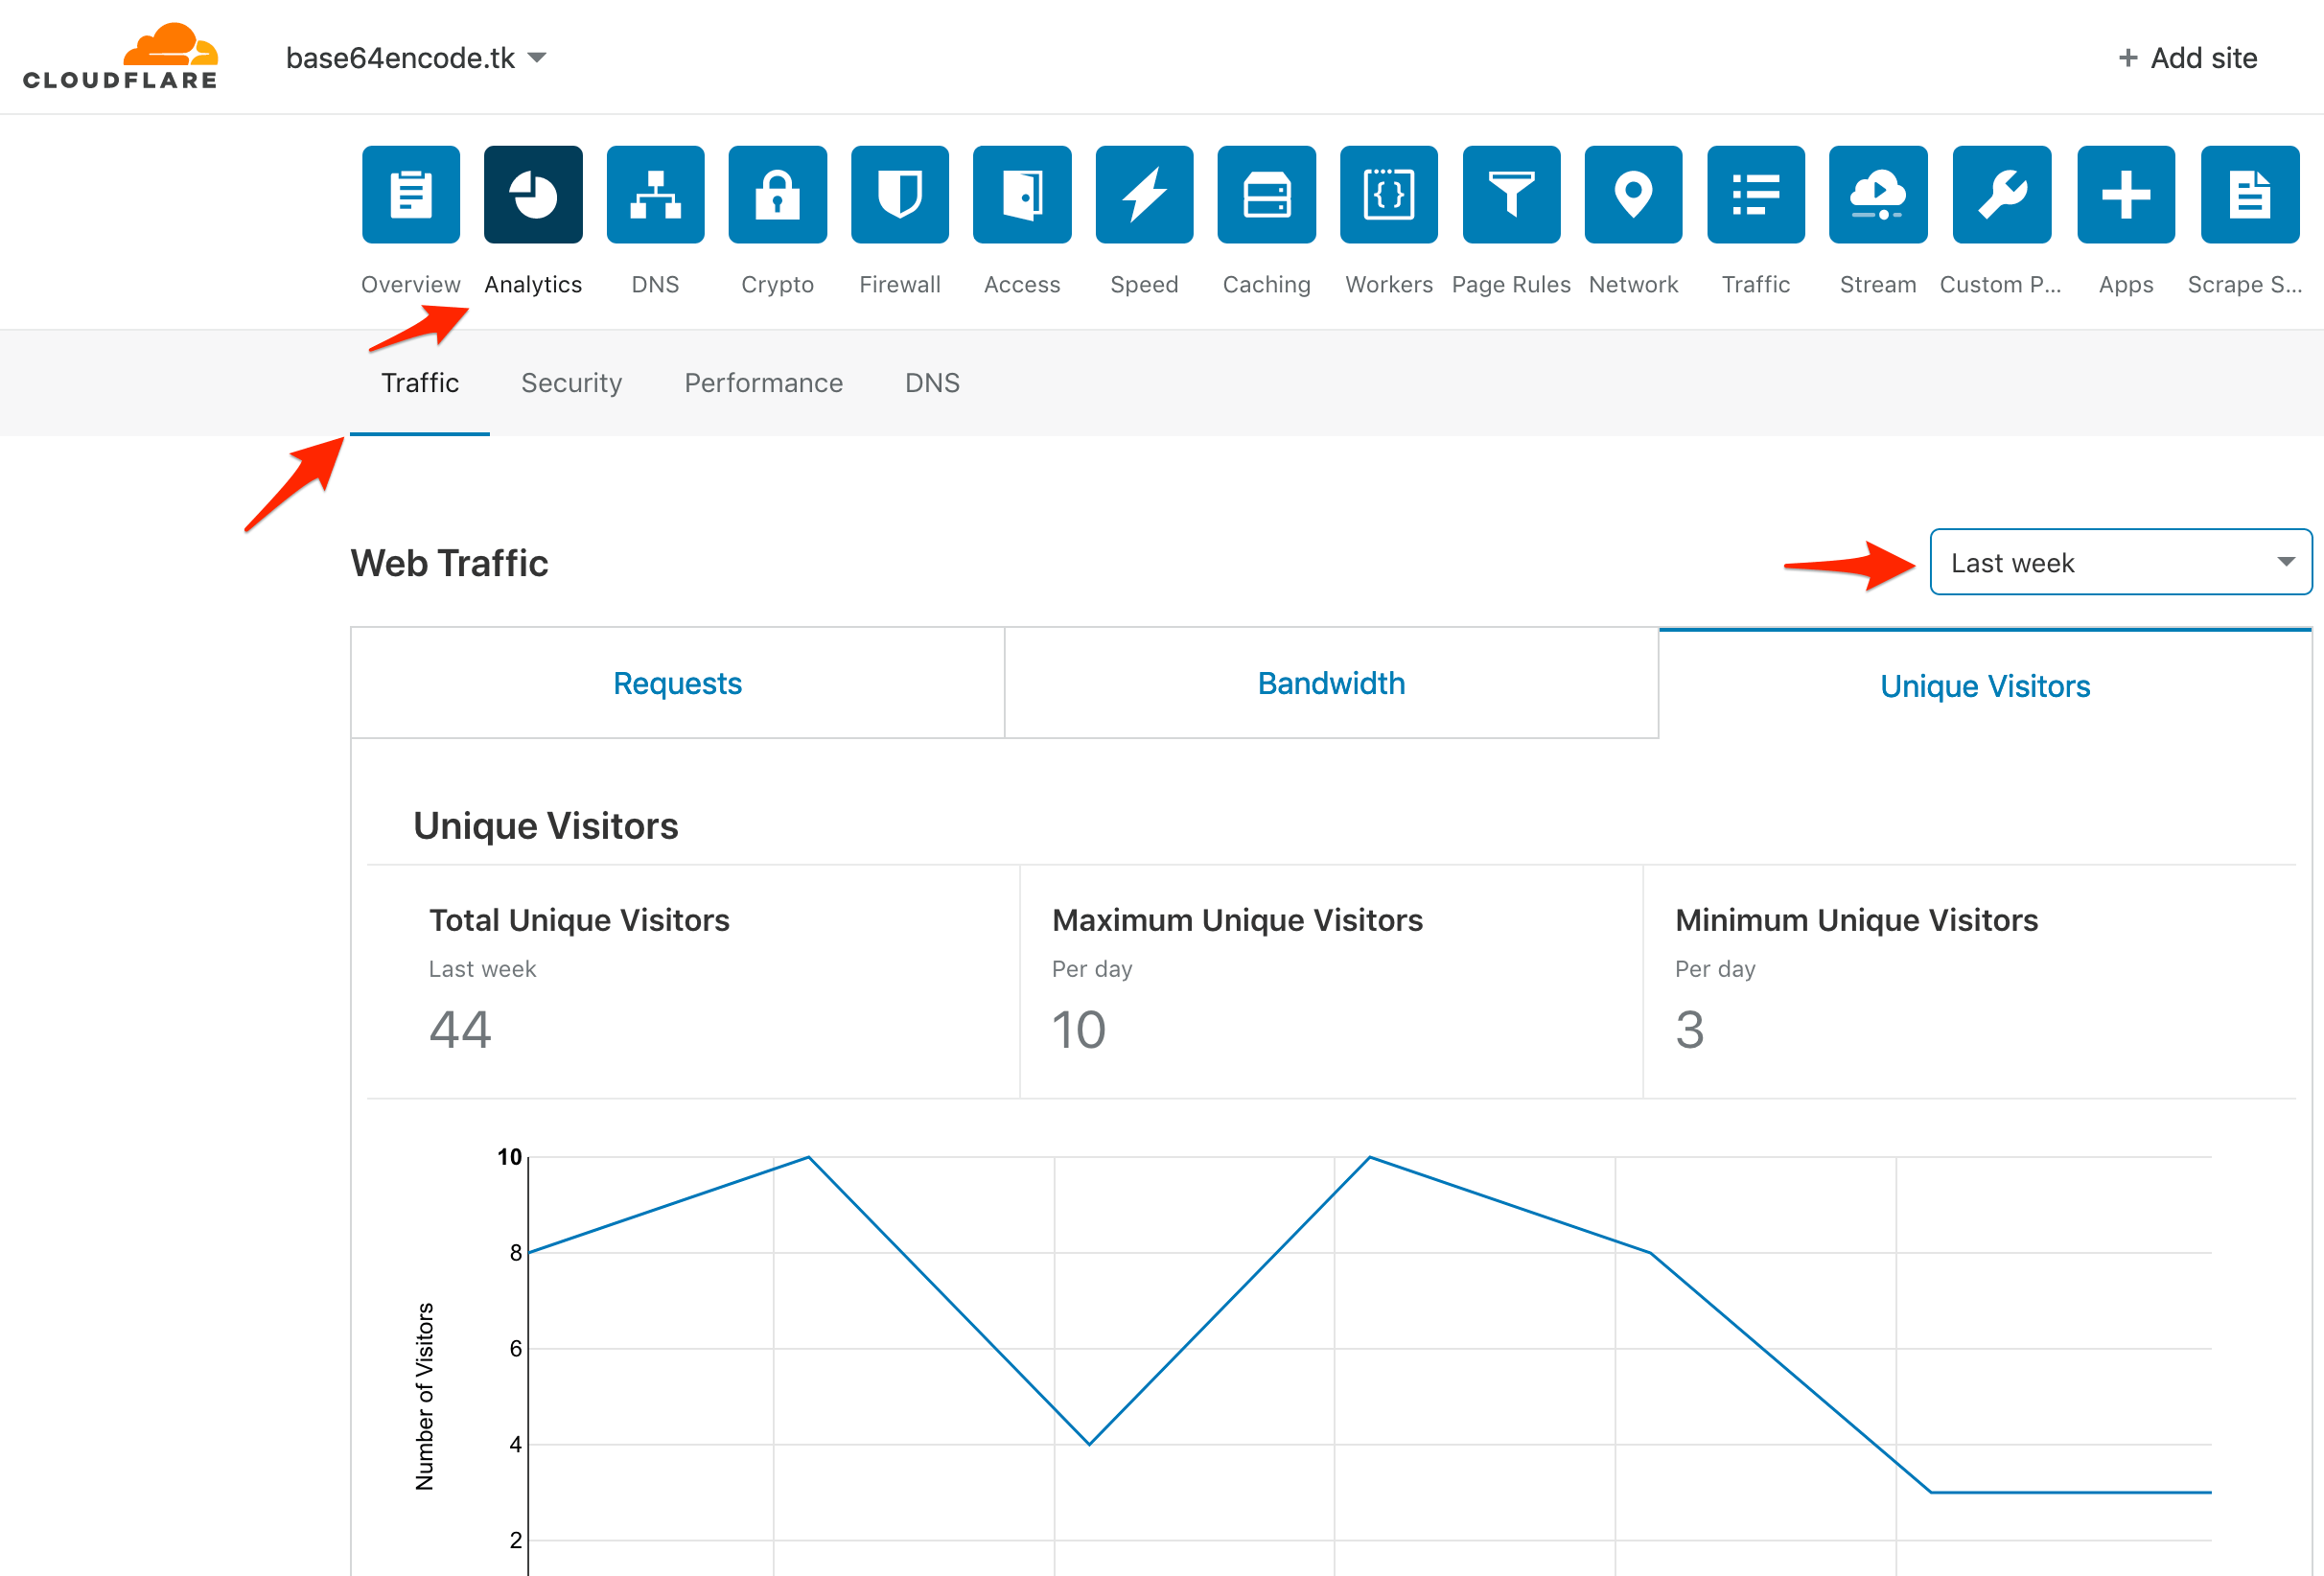
Task: Open the Stream section
Action: [x=1877, y=194]
